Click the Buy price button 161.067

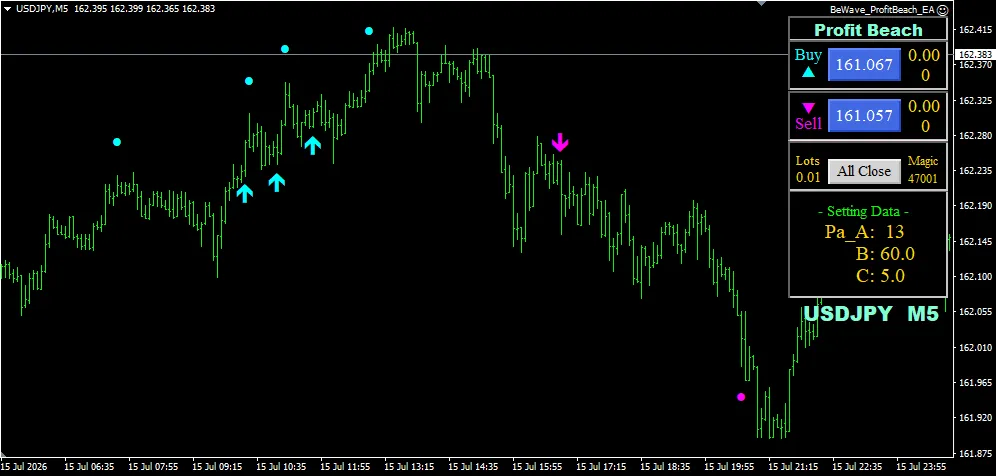865,64
